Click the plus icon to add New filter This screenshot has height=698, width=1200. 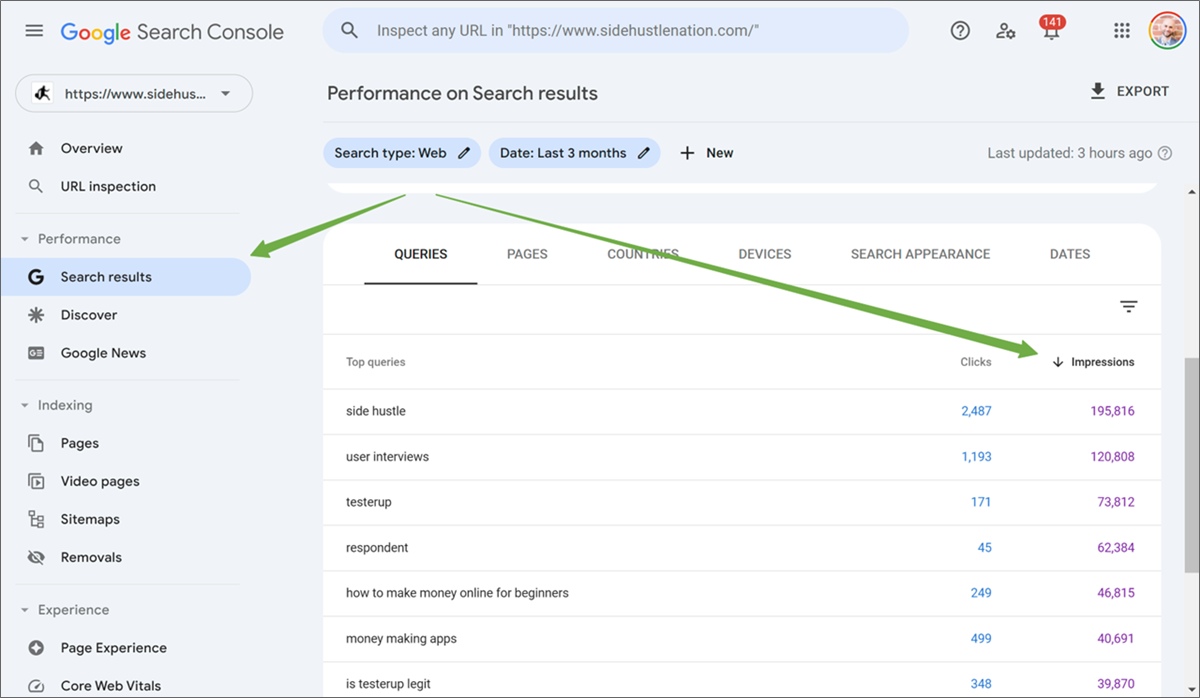(x=687, y=153)
